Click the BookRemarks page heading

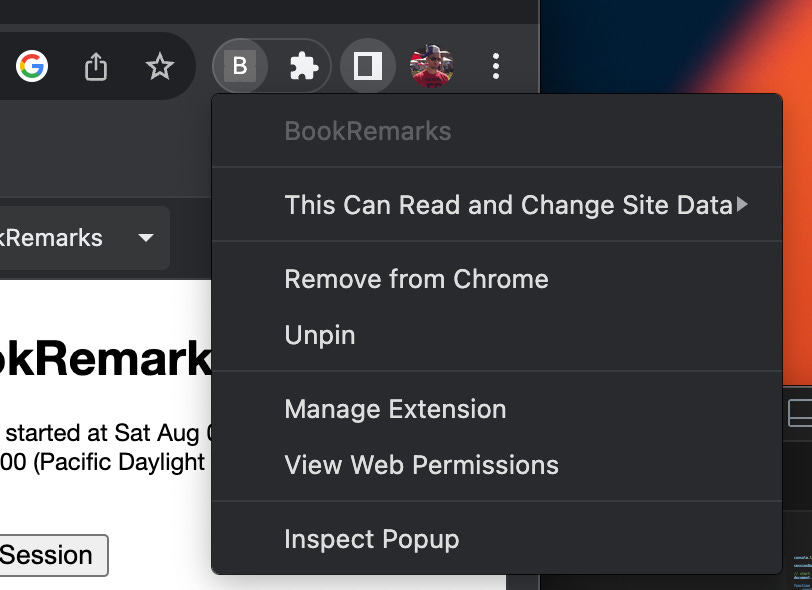tap(106, 359)
